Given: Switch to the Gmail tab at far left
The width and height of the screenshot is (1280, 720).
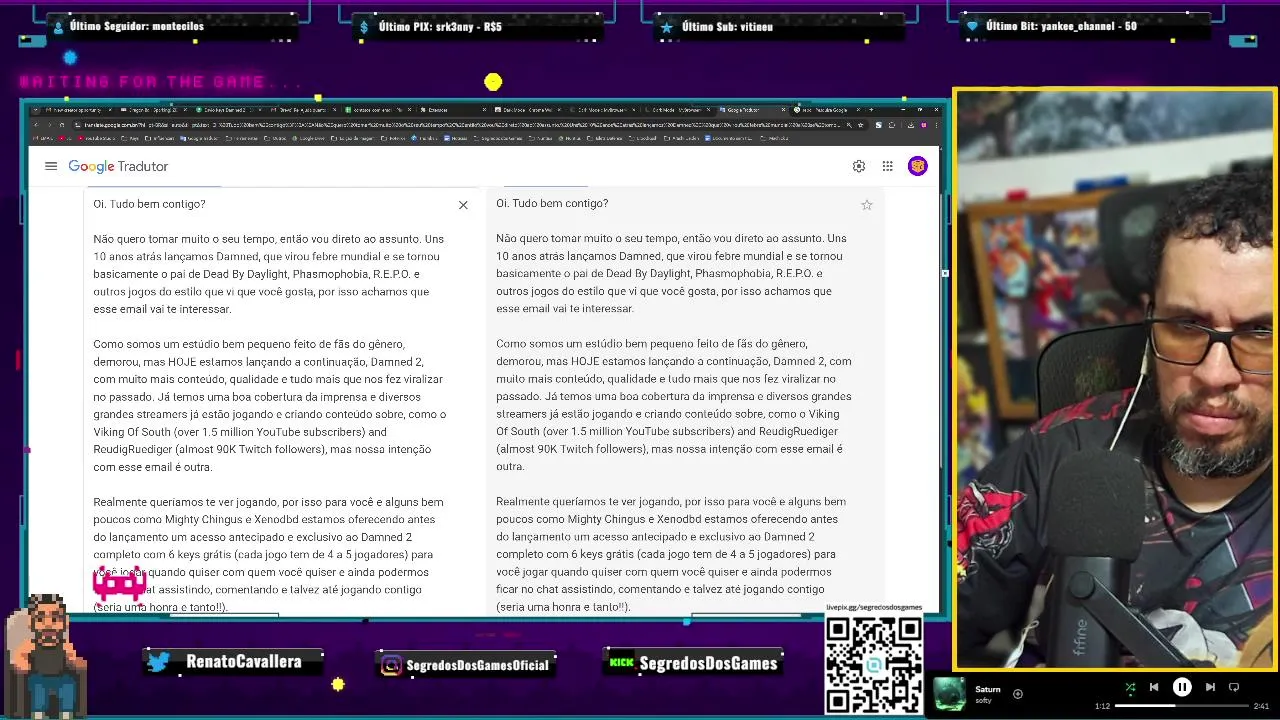Looking at the screenshot, I should pos(77,109).
